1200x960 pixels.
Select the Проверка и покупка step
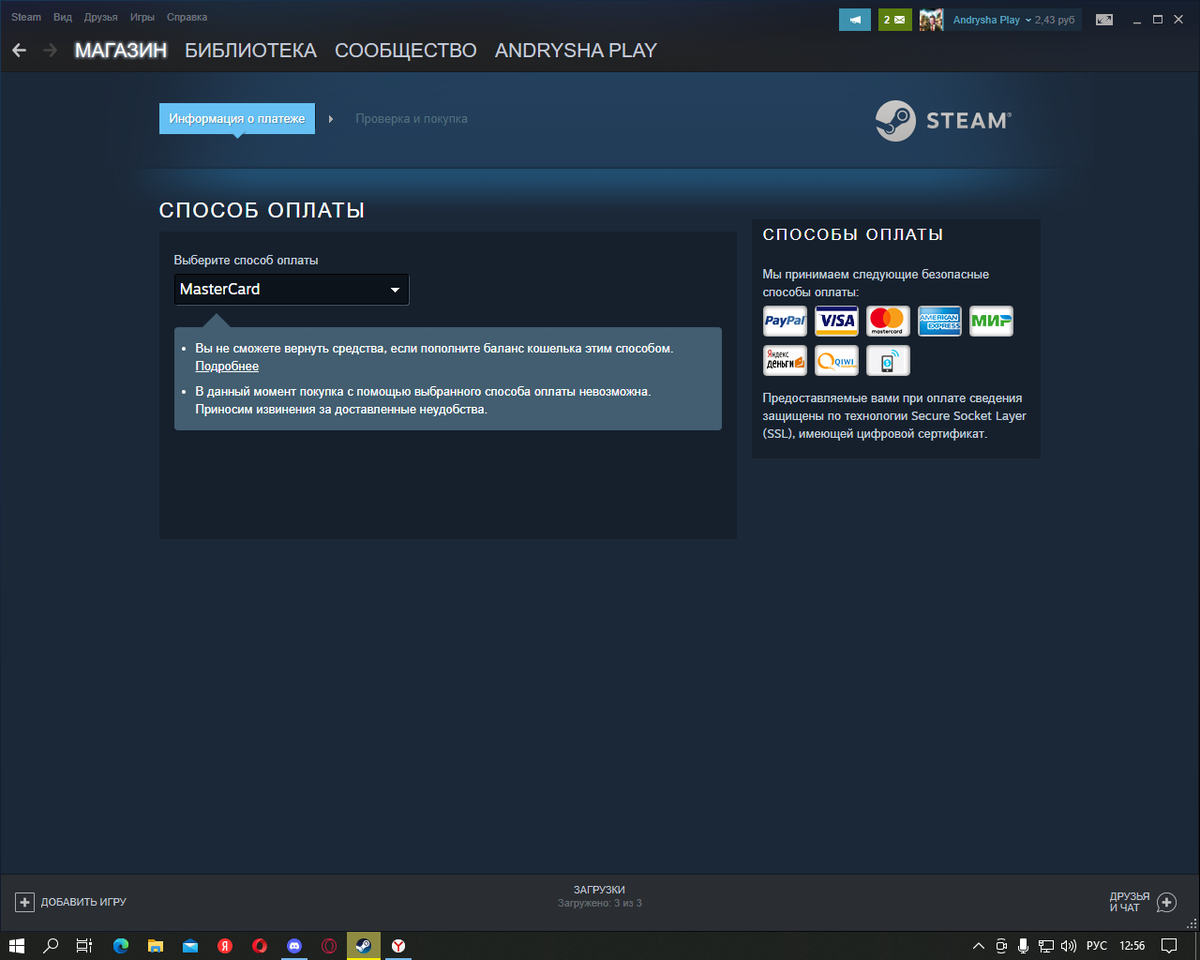(411, 118)
